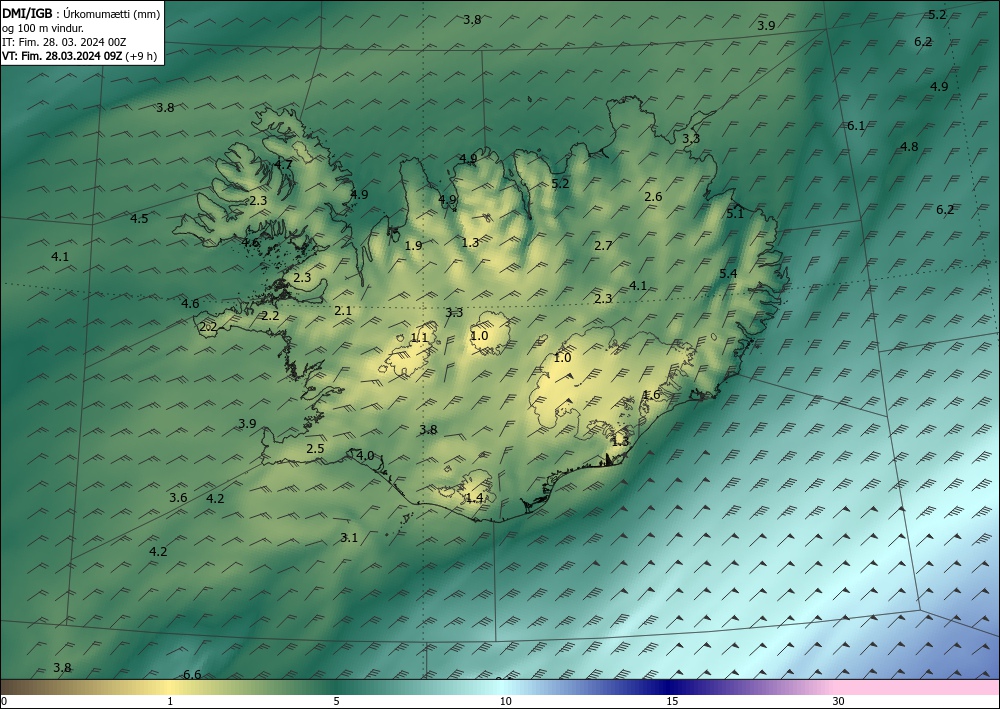The height and width of the screenshot is (709, 1000).
Task: Click the dark navy segment of the colour bar
Action: (666, 687)
